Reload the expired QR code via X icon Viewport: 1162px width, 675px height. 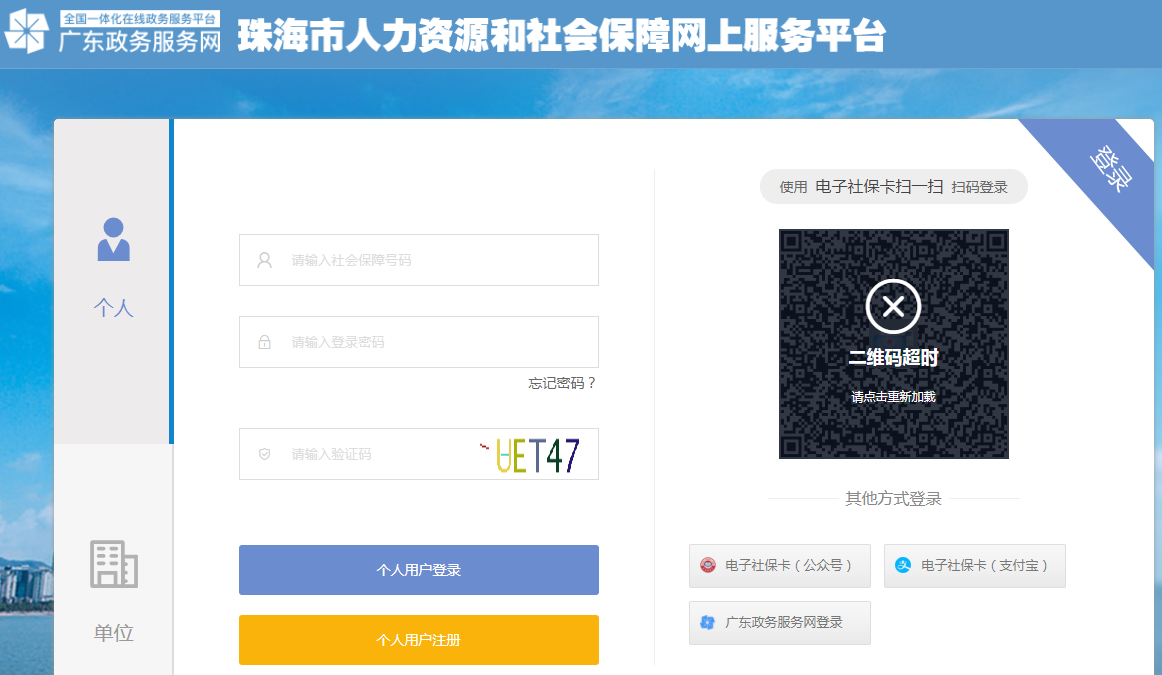(x=893, y=306)
